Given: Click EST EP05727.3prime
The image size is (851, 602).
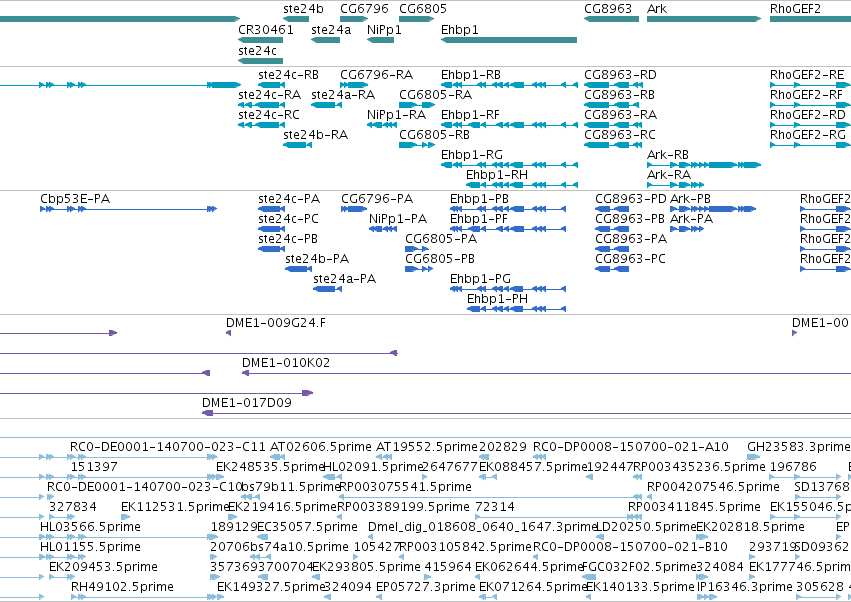Looking at the screenshot, I should click(426, 587).
